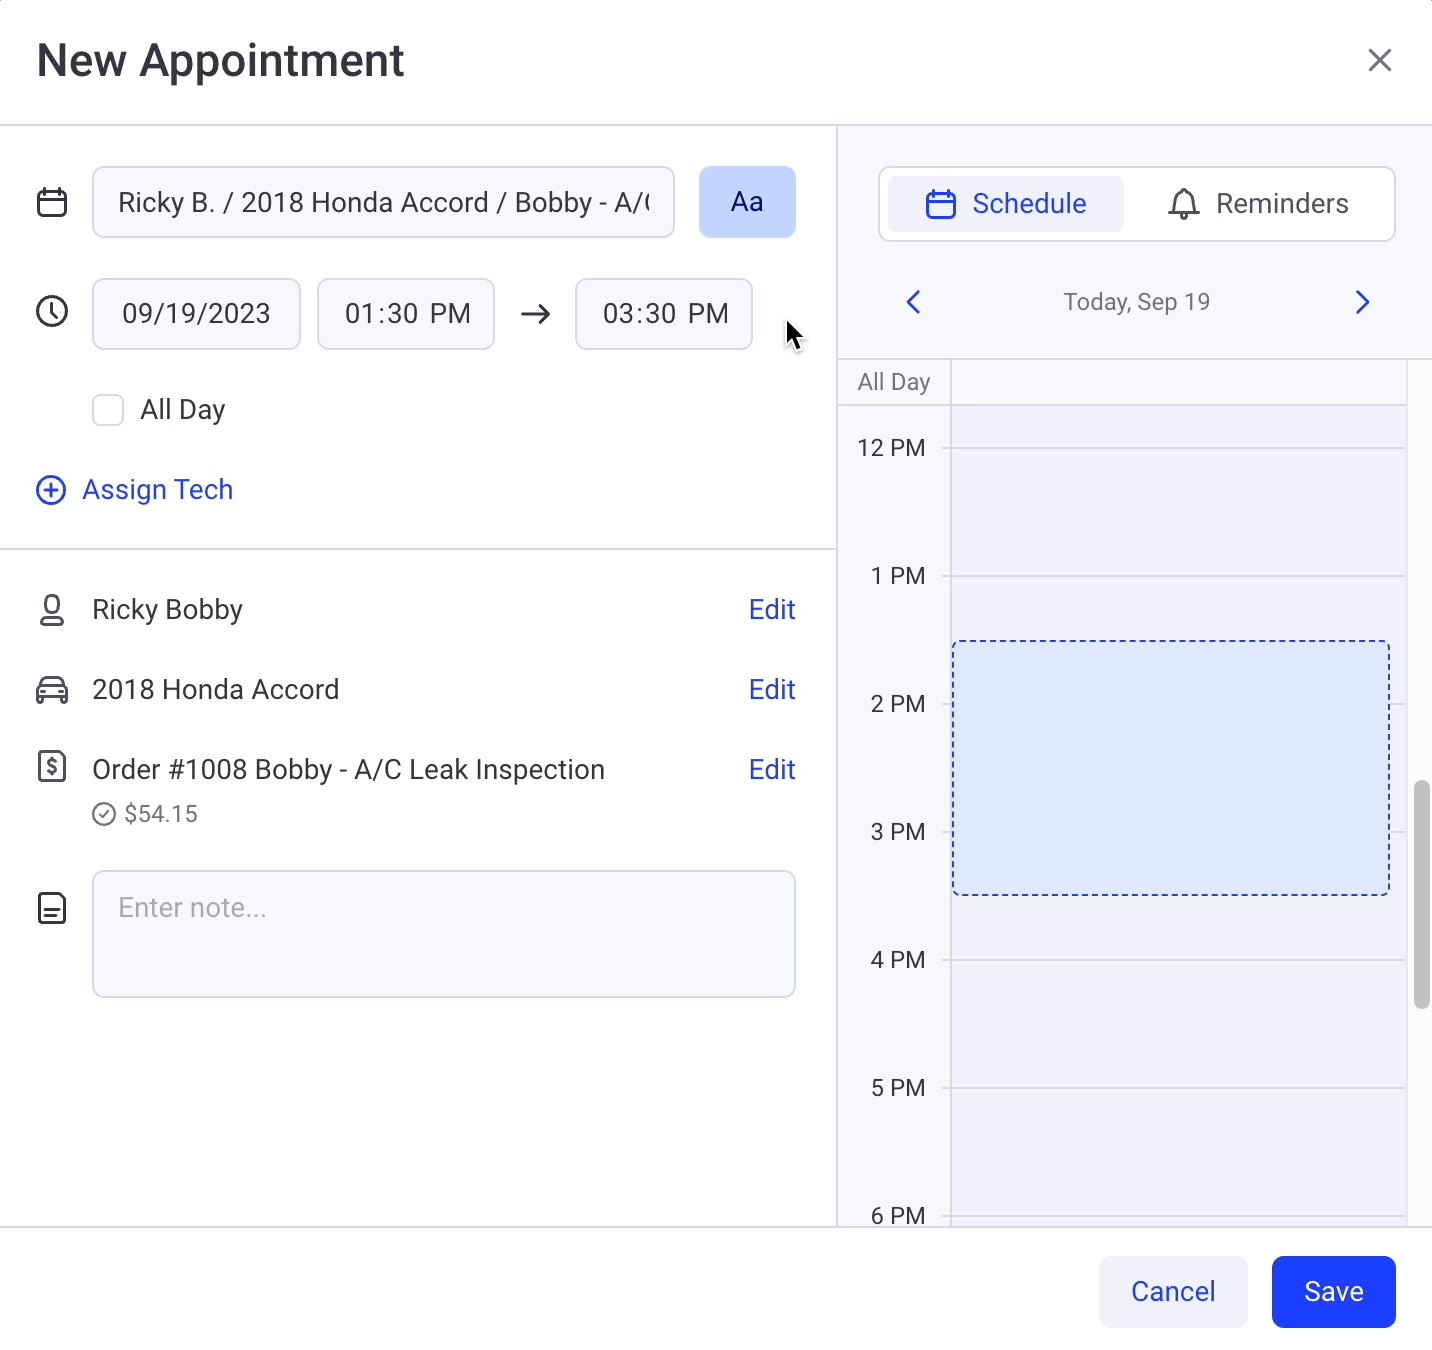Image resolution: width=1432 pixels, height=1350 pixels.
Task: Open the 09/19/2023 date picker
Action: 196,313
